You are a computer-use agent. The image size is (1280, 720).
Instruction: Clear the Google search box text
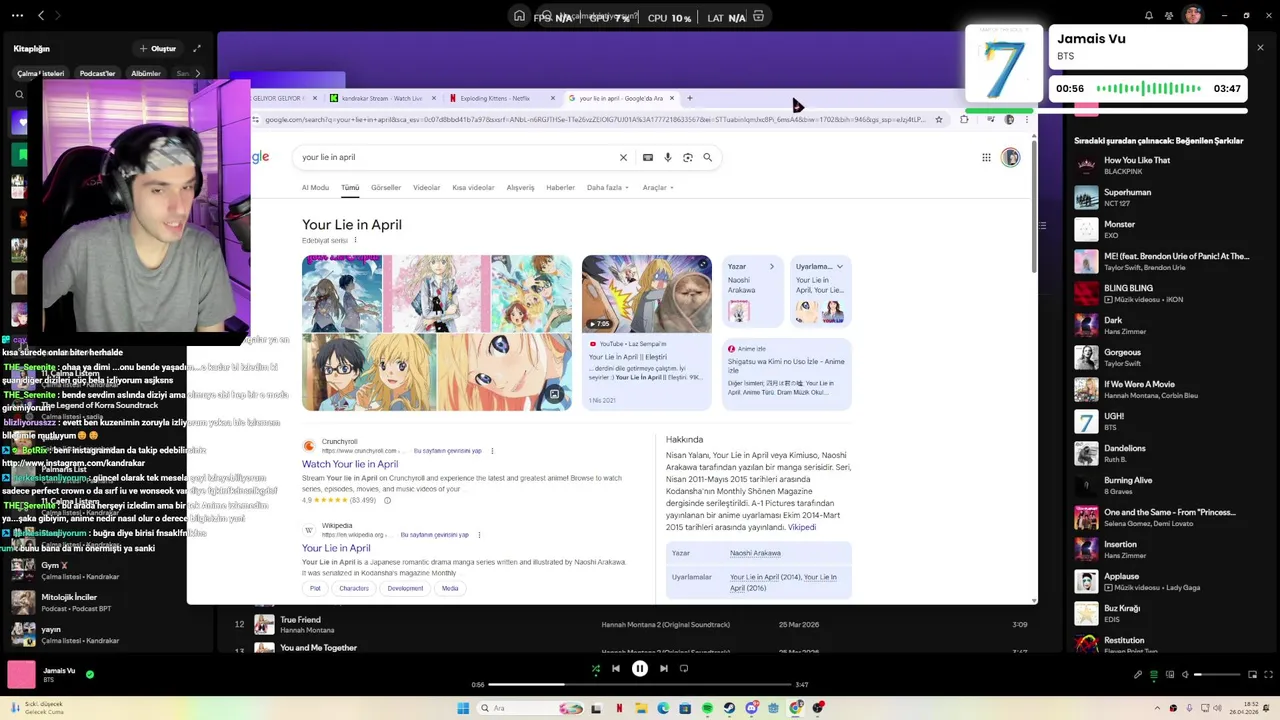click(x=623, y=157)
